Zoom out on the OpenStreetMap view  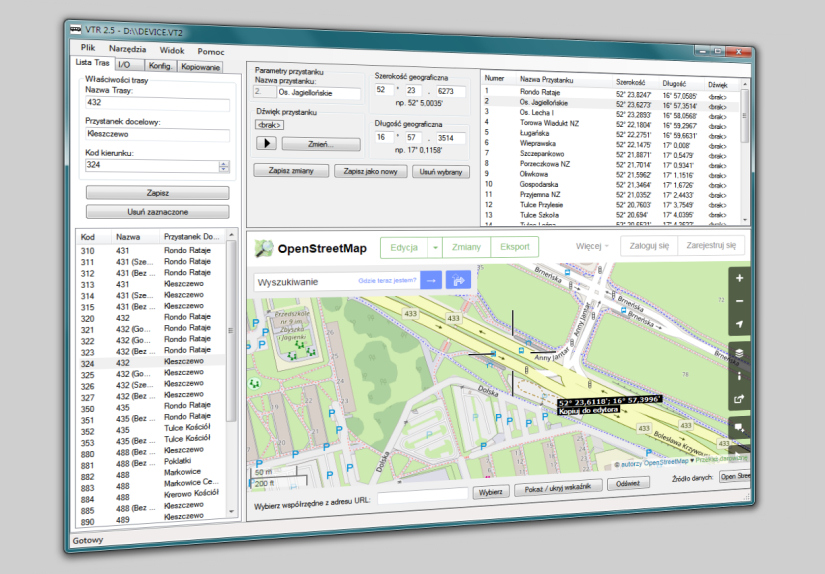[x=739, y=301]
